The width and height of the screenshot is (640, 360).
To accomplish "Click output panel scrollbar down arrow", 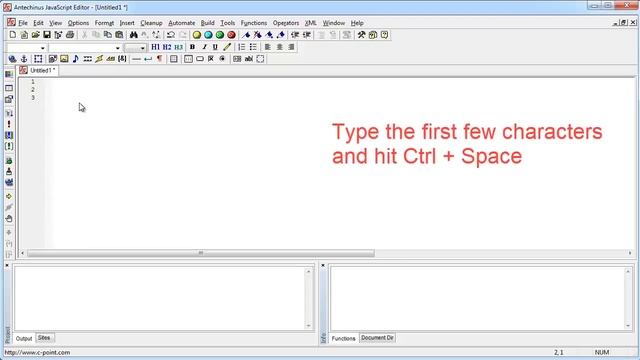I will click(309, 325).
